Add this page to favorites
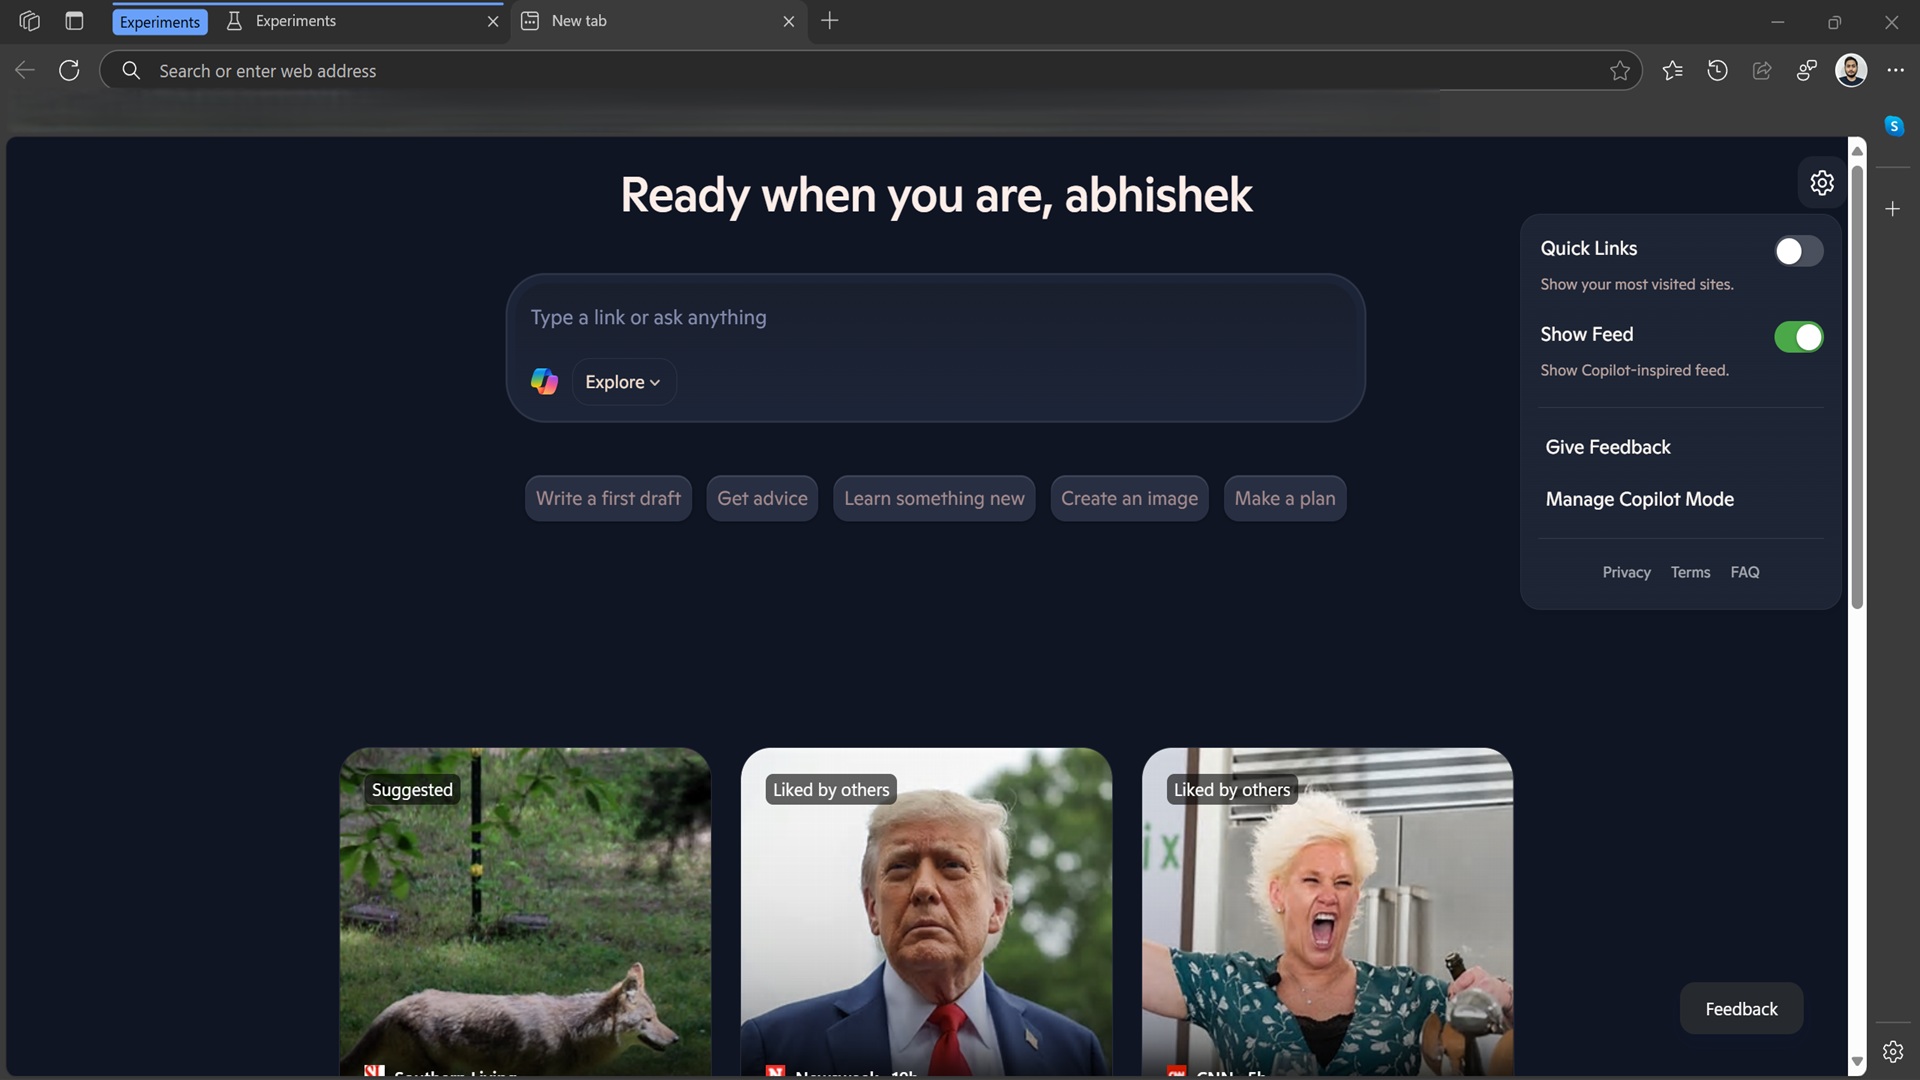 1621,71
